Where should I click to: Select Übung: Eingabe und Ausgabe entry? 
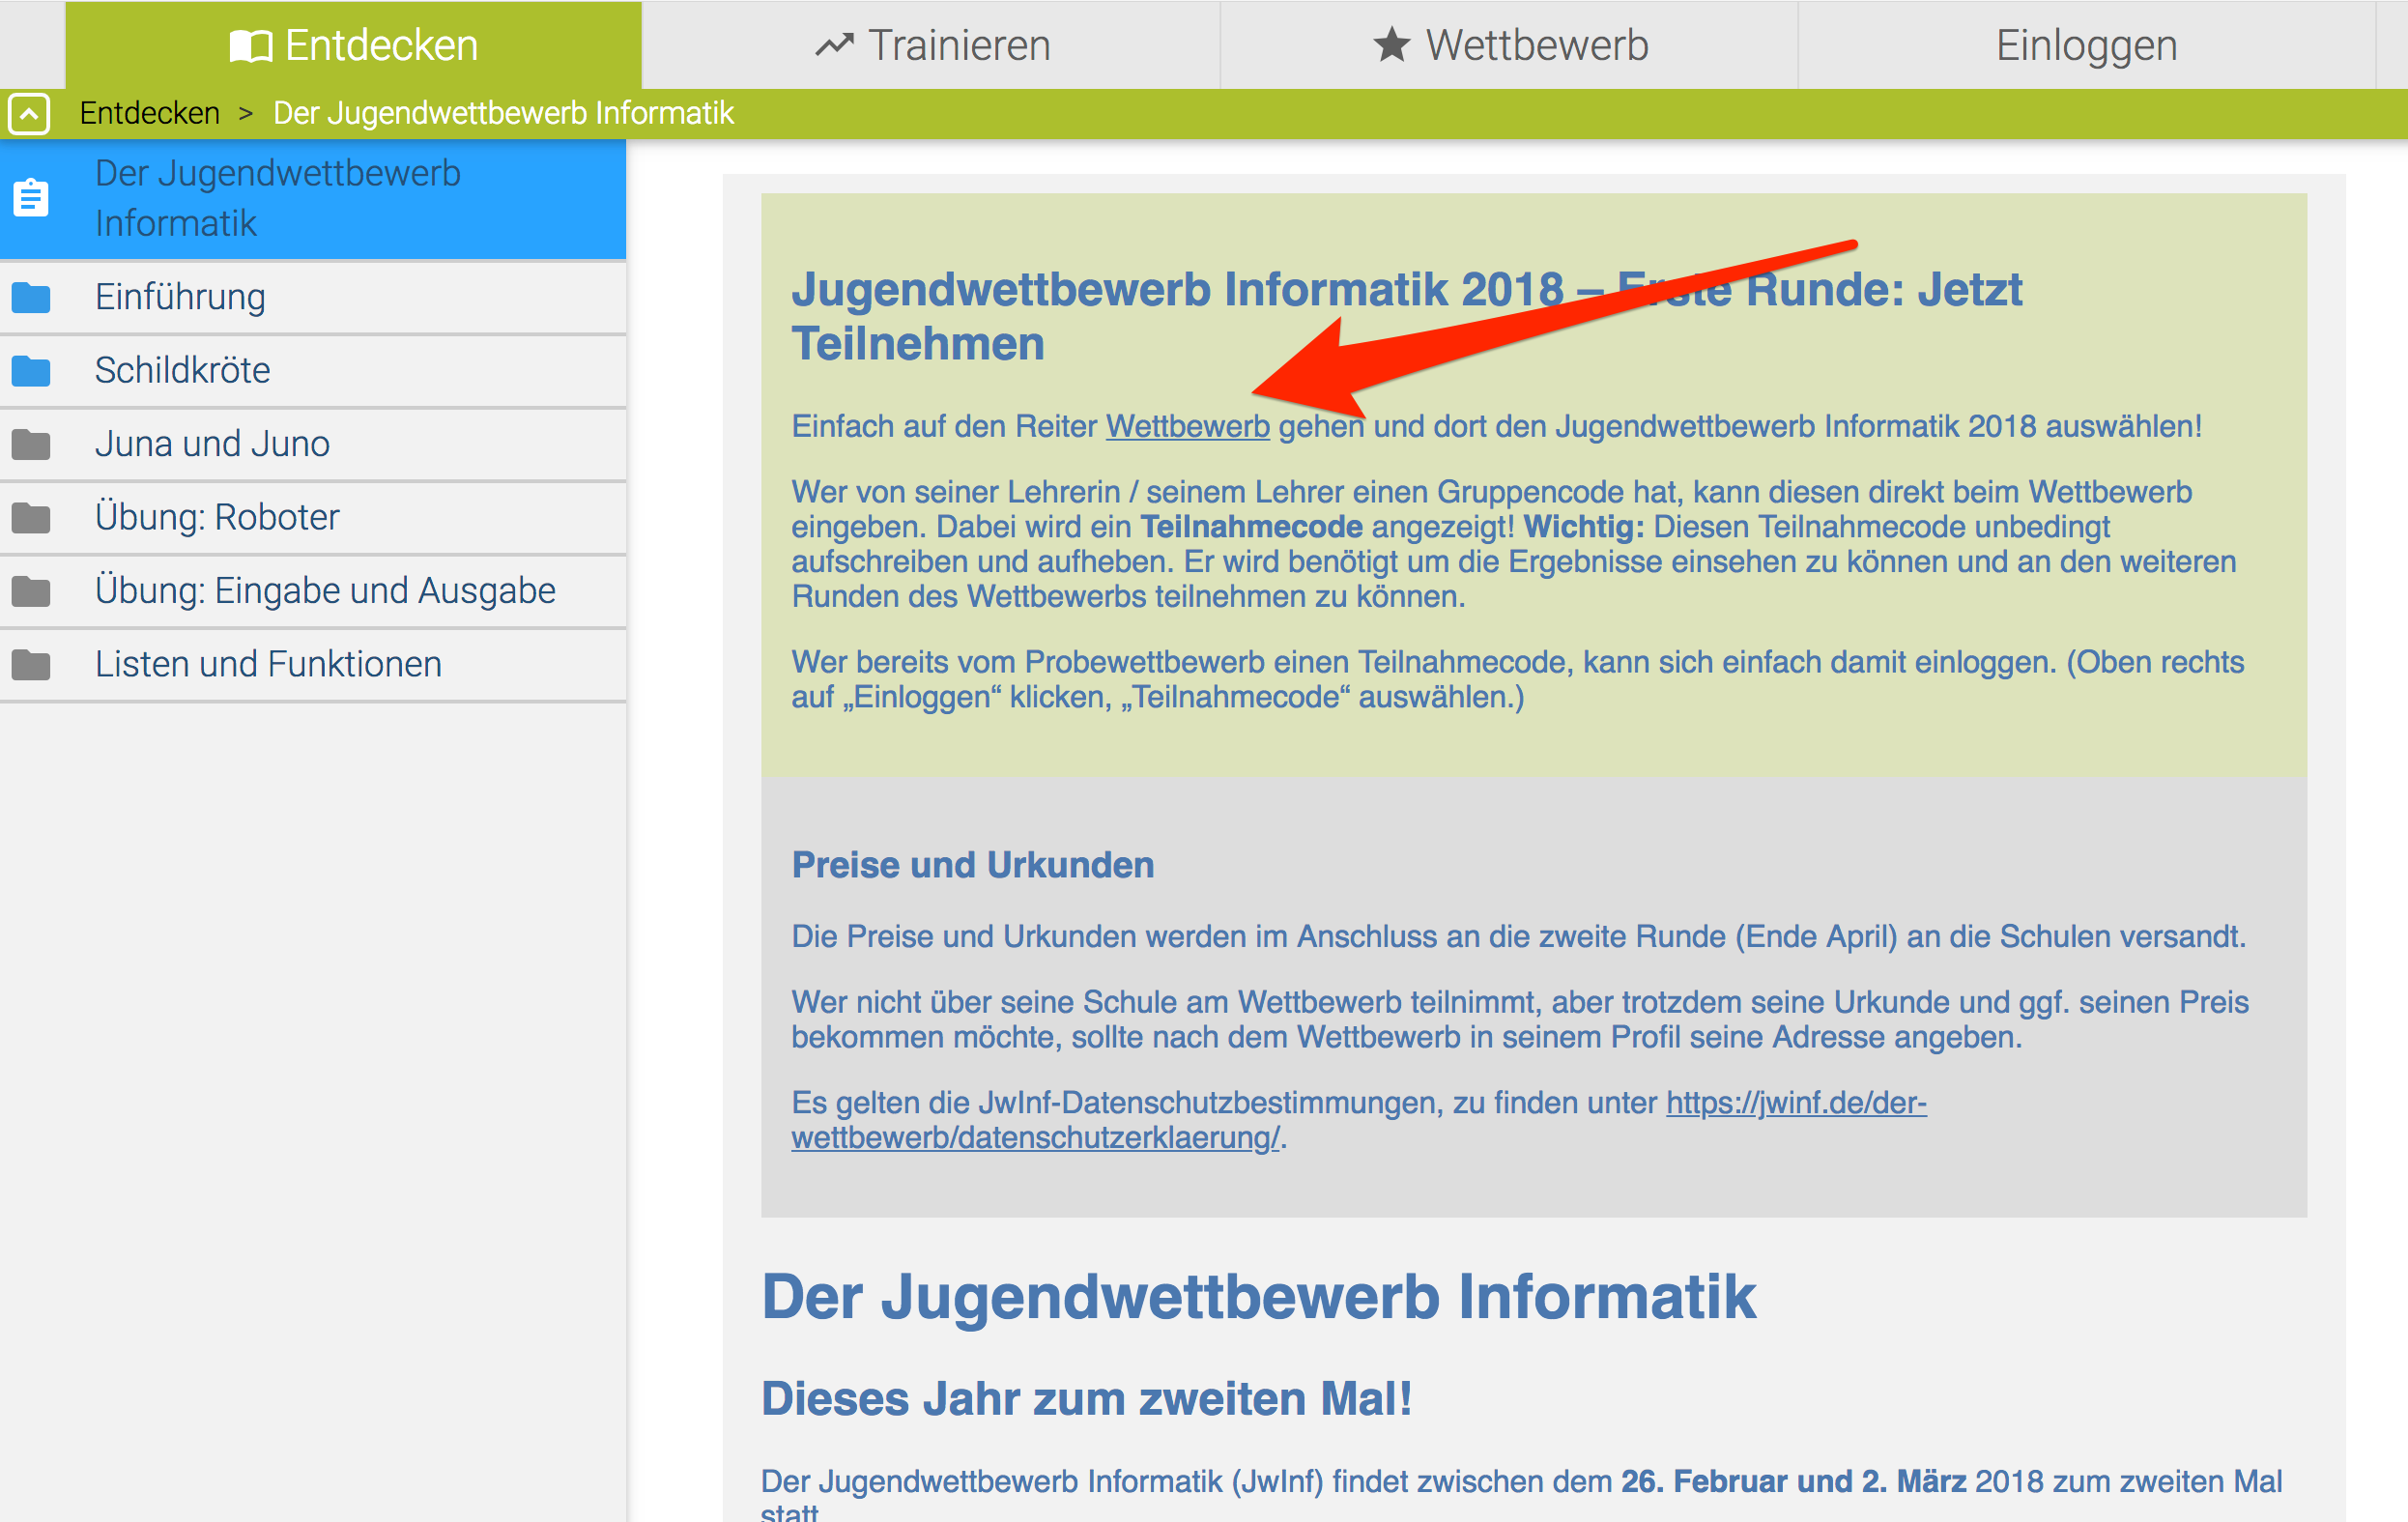click(325, 591)
